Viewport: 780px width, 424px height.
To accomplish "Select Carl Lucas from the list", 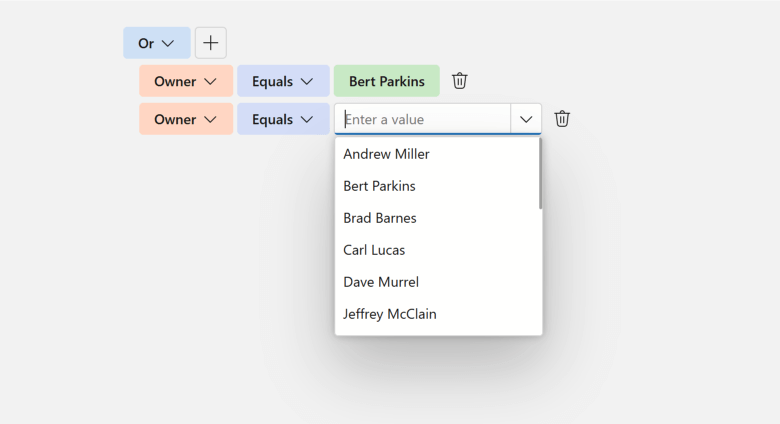I will 374,250.
